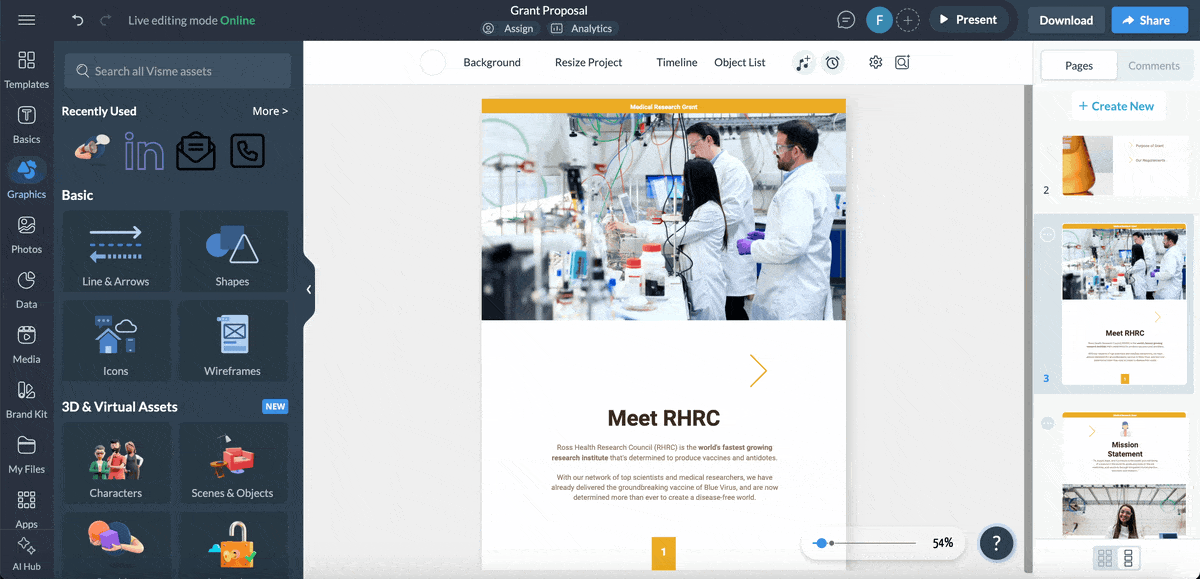Create a new page with Create New

click(x=1117, y=105)
